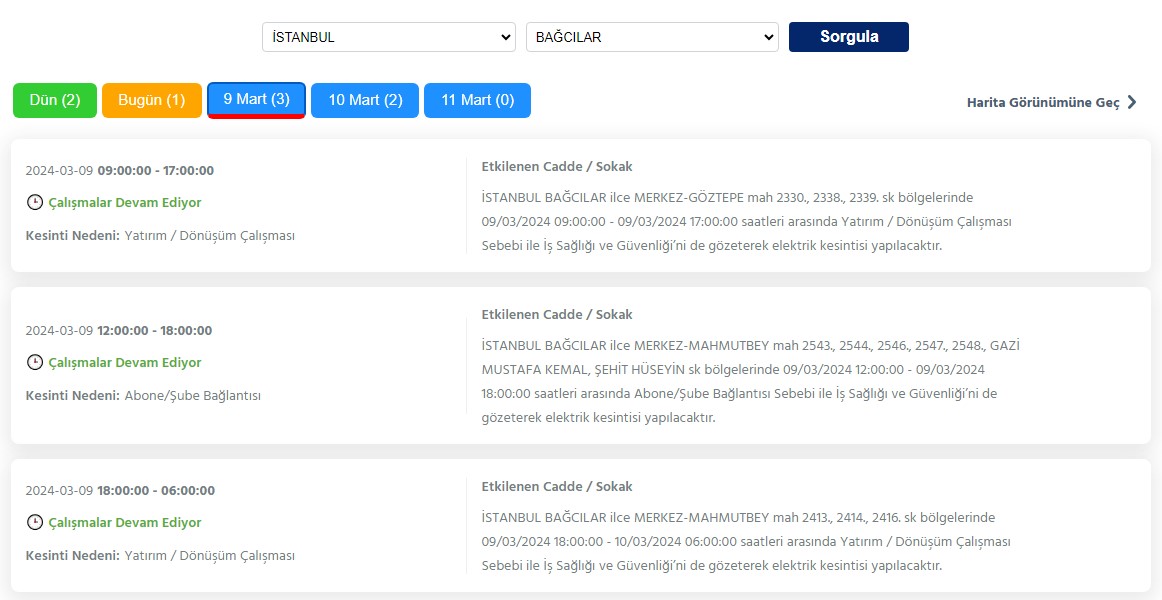
Task: Click chevron arrow next to Harita Görünümüne Geç
Action: pyautogui.click(x=1132, y=102)
